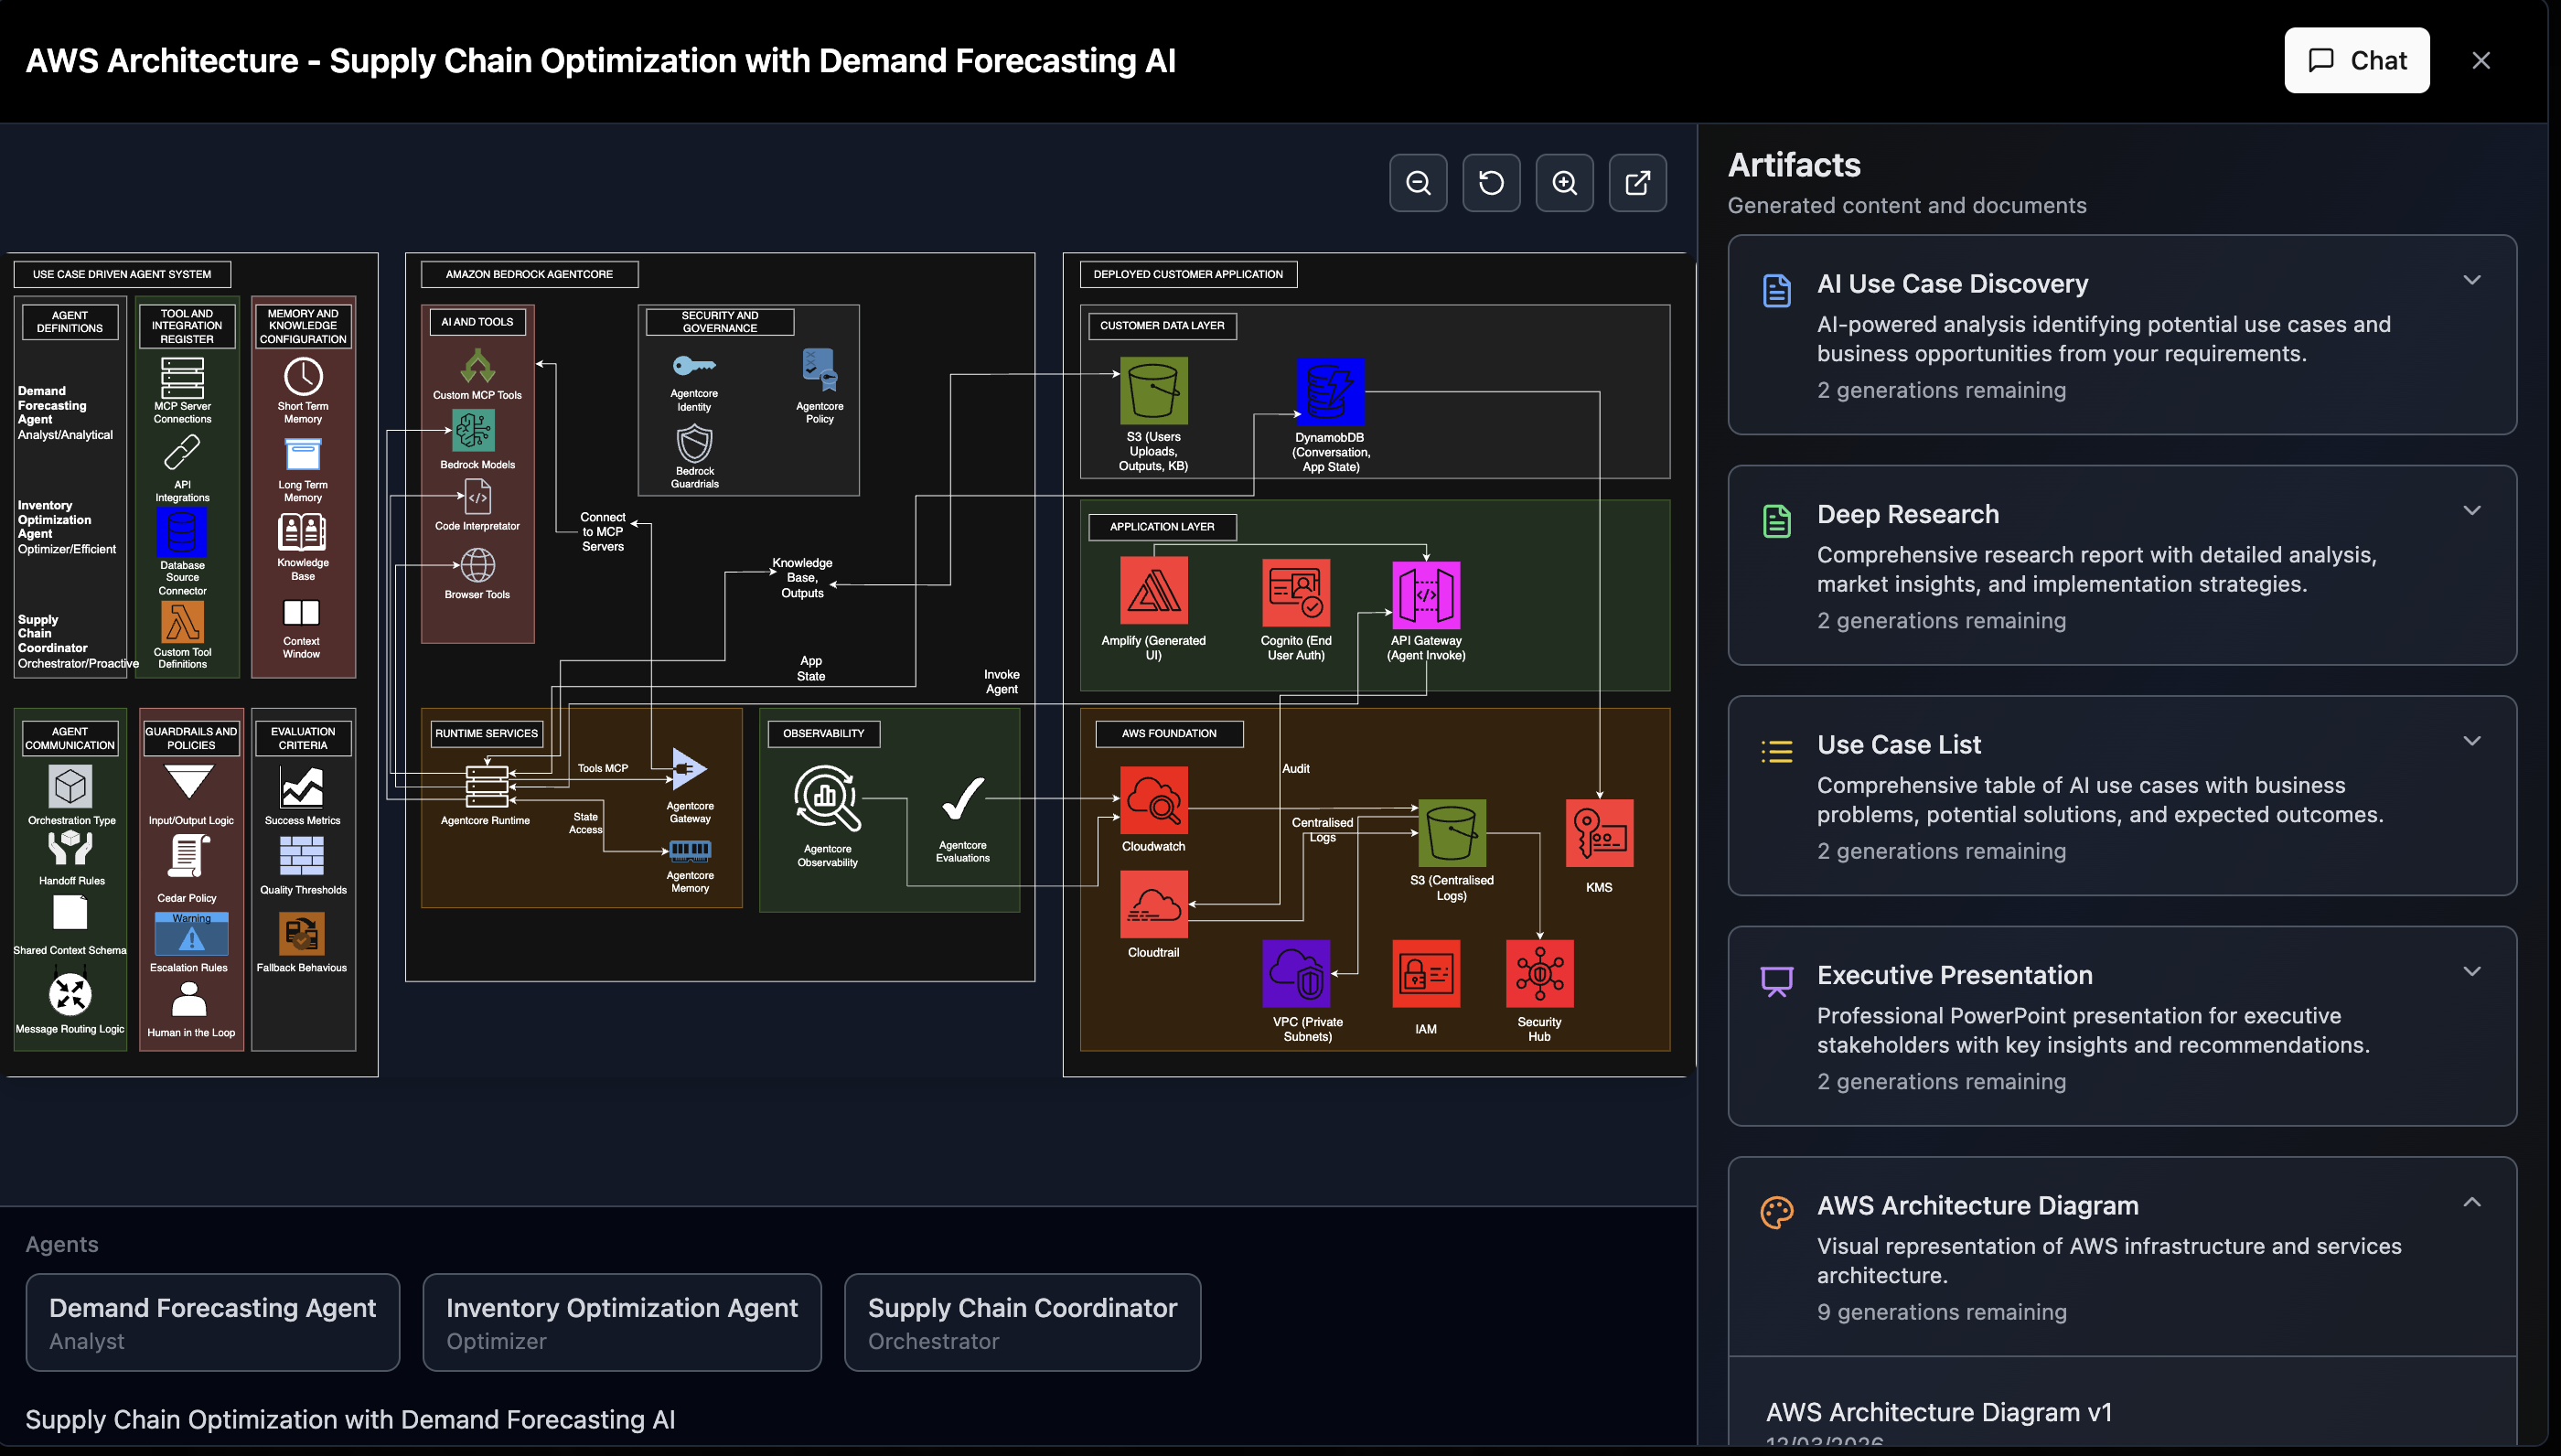Expand the Deep Research artifact card
The width and height of the screenshot is (2561, 1456).
(x=2471, y=511)
